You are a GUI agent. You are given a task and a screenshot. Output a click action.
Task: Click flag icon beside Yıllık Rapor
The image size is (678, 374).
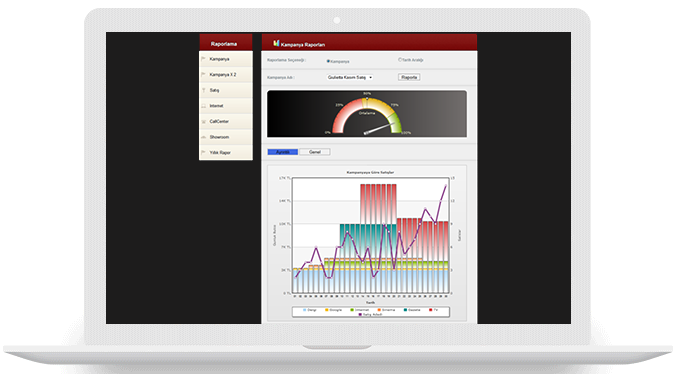click(x=204, y=153)
